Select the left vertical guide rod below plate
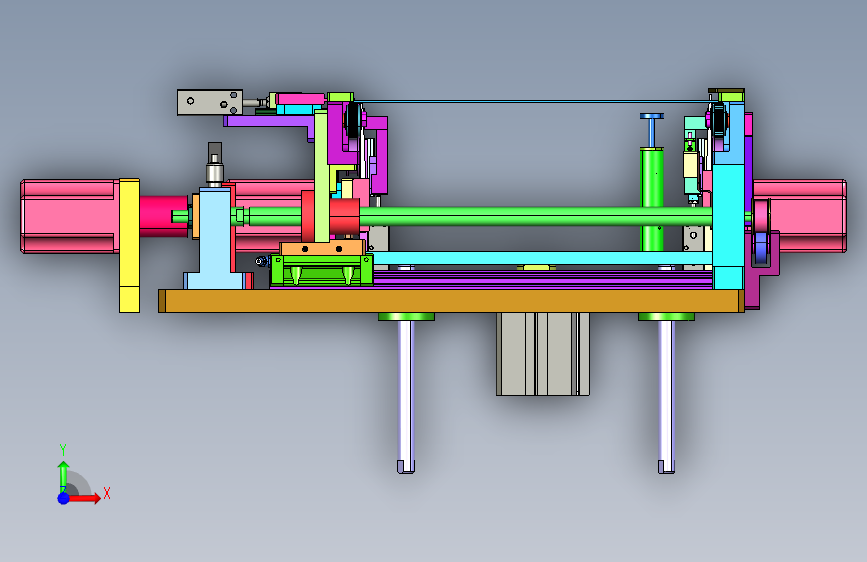This screenshot has width=867, height=562. tap(406, 396)
